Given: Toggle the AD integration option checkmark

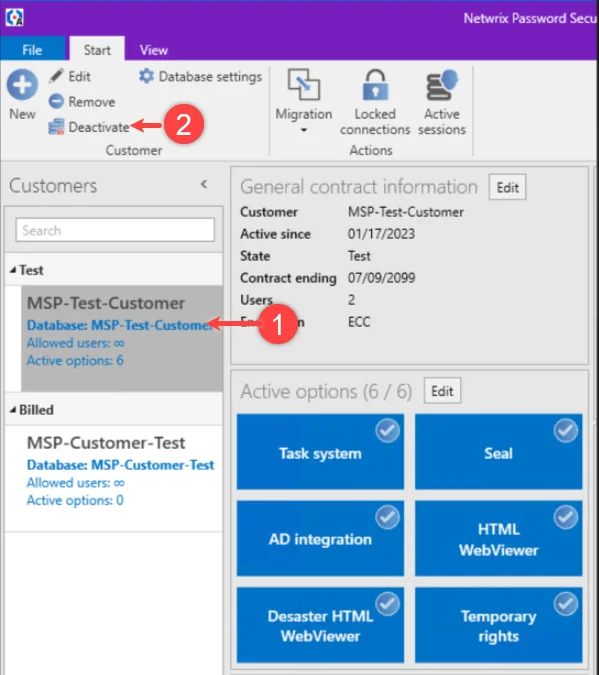Looking at the screenshot, I should click(x=388, y=517).
